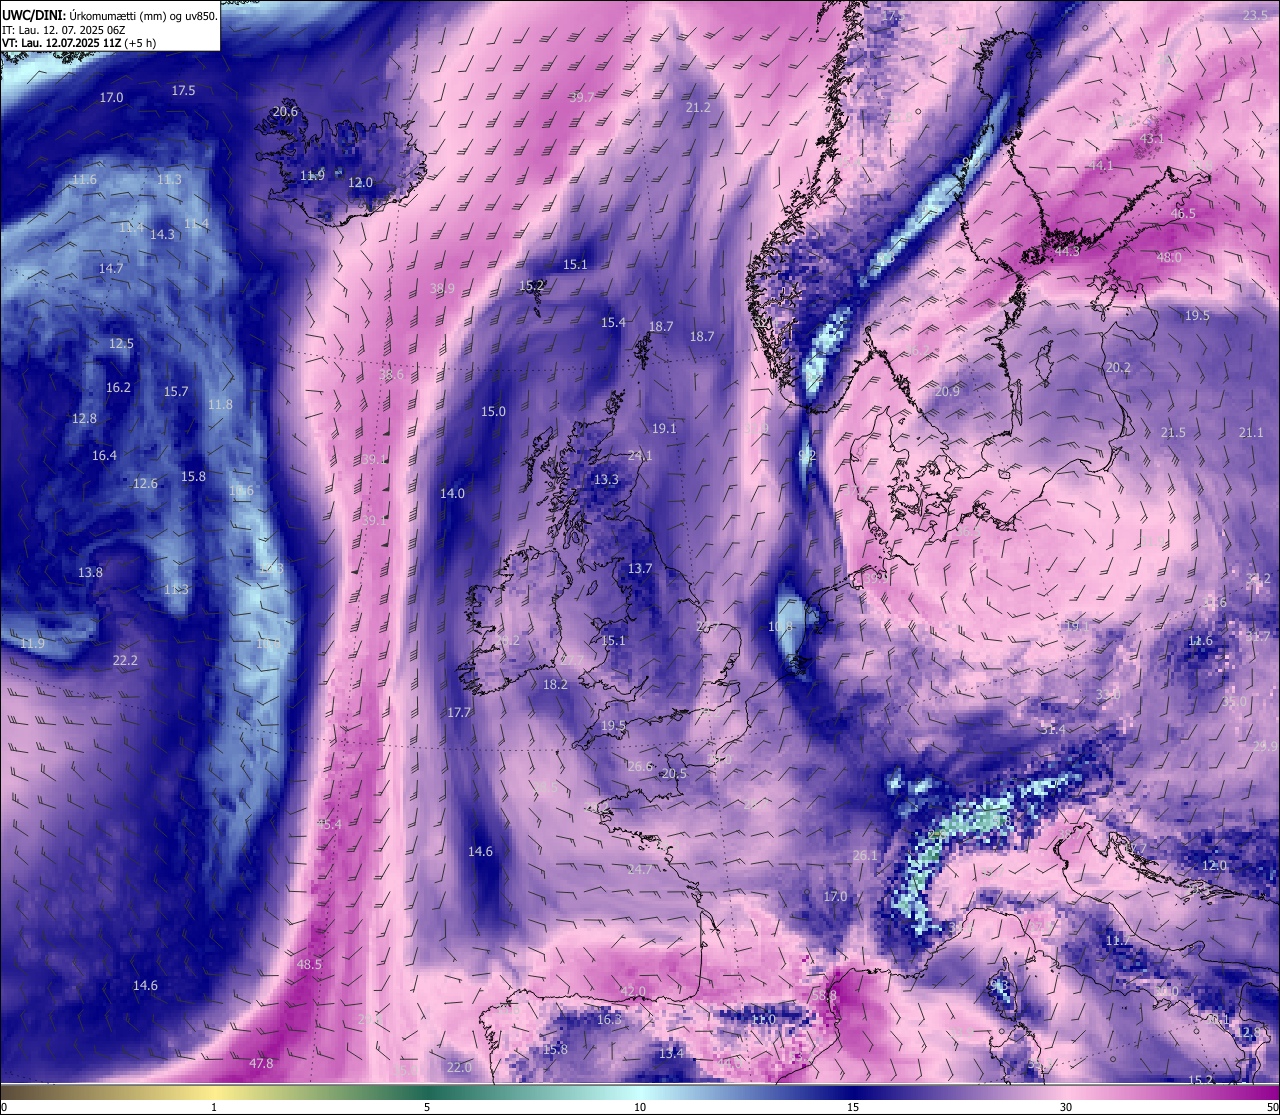Click the 16.2 value in the Atlantic
This screenshot has height=1115, width=1280.
[118, 388]
